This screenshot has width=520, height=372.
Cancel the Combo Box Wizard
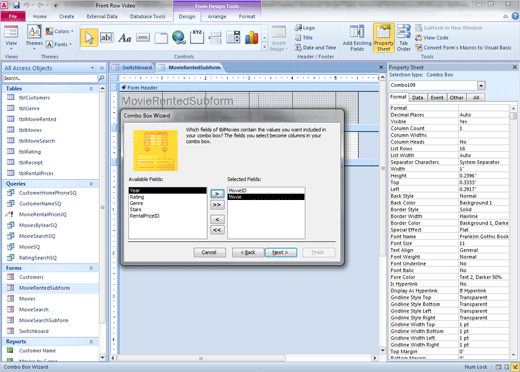tap(209, 253)
